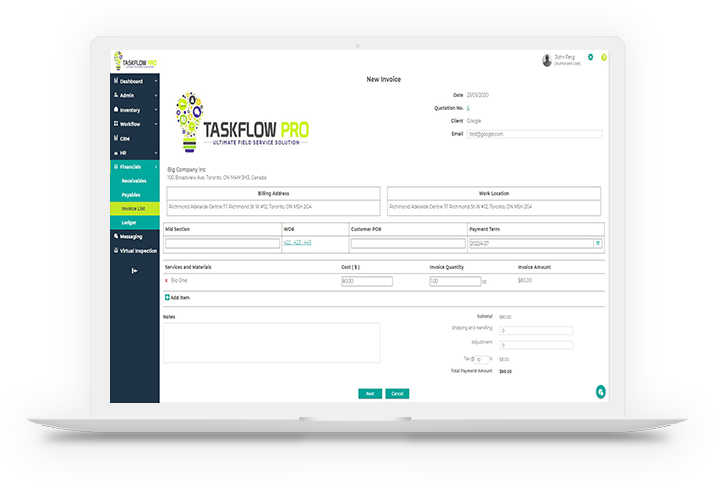
Task: Click into the Notes text area
Action: (272, 342)
